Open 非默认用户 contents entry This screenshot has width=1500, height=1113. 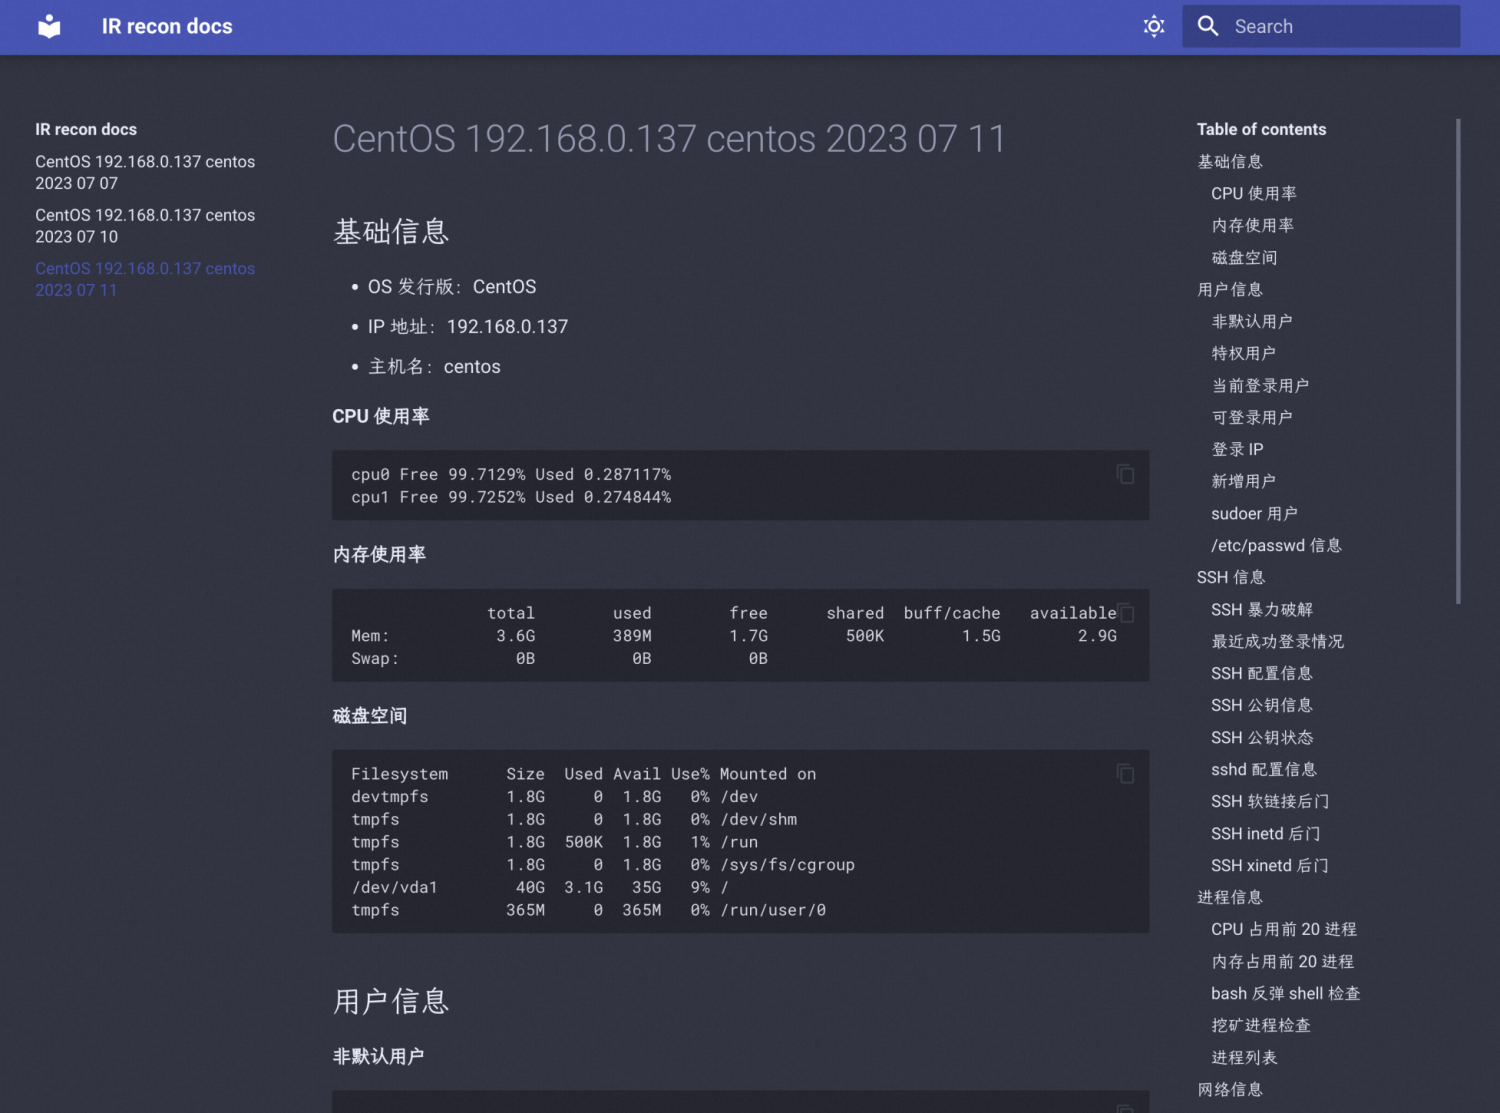coord(1252,321)
